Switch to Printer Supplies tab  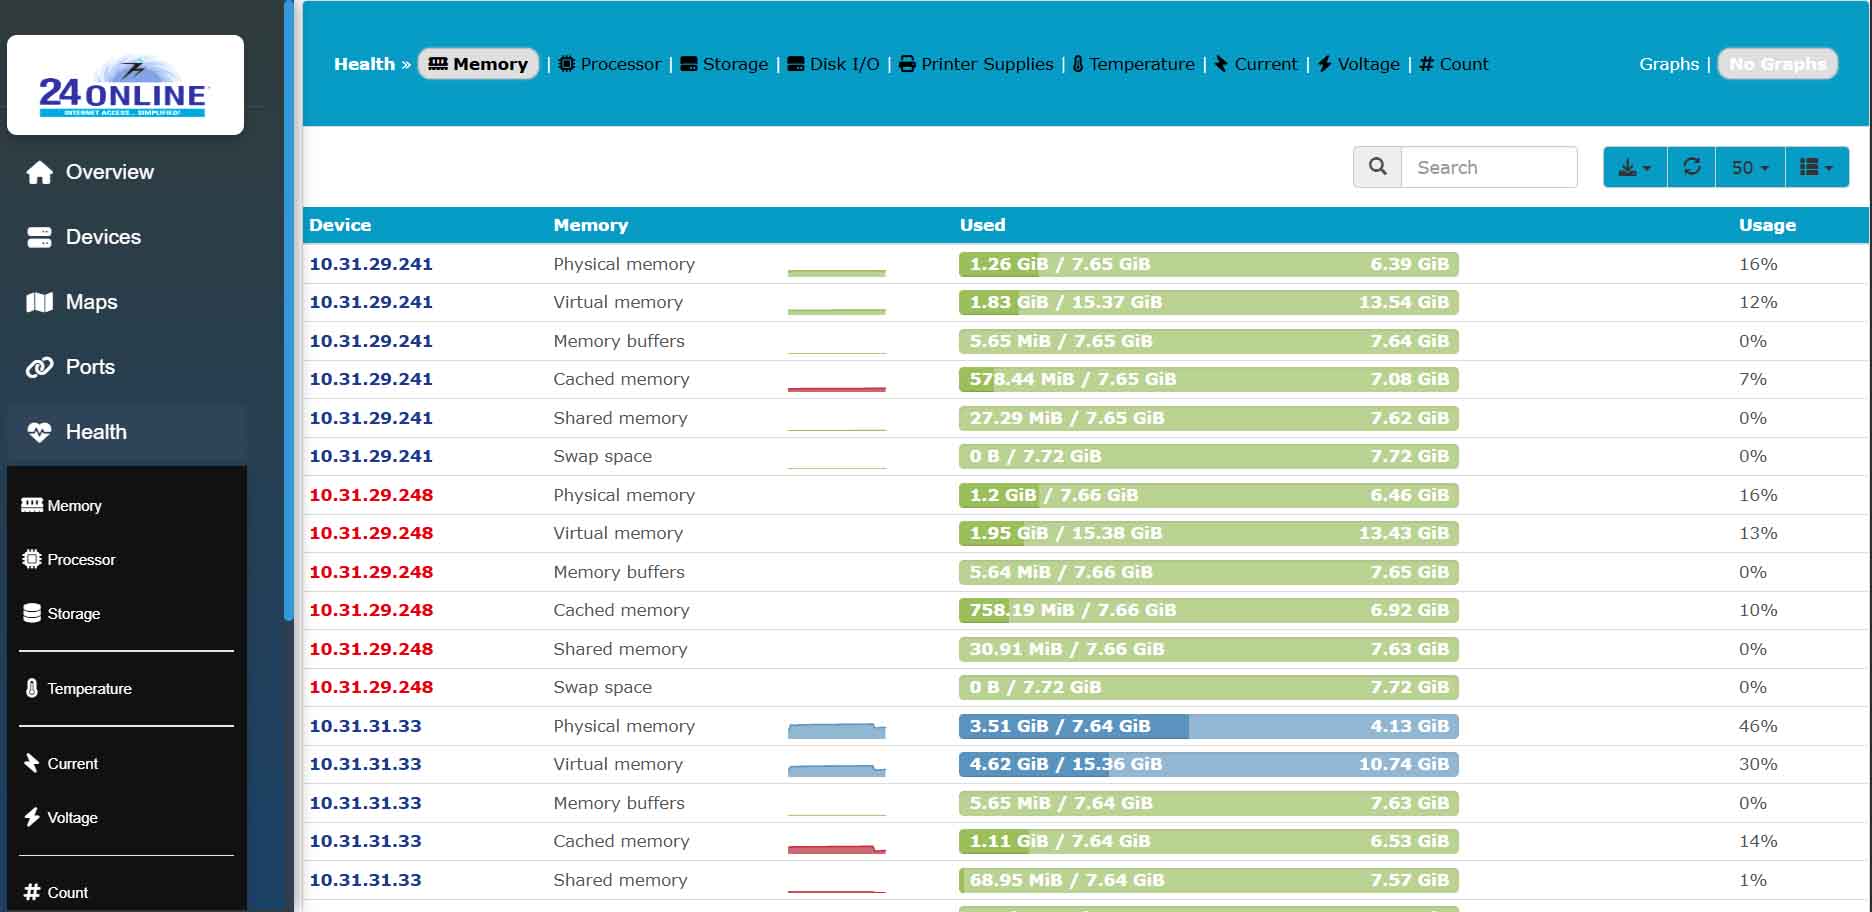(976, 64)
